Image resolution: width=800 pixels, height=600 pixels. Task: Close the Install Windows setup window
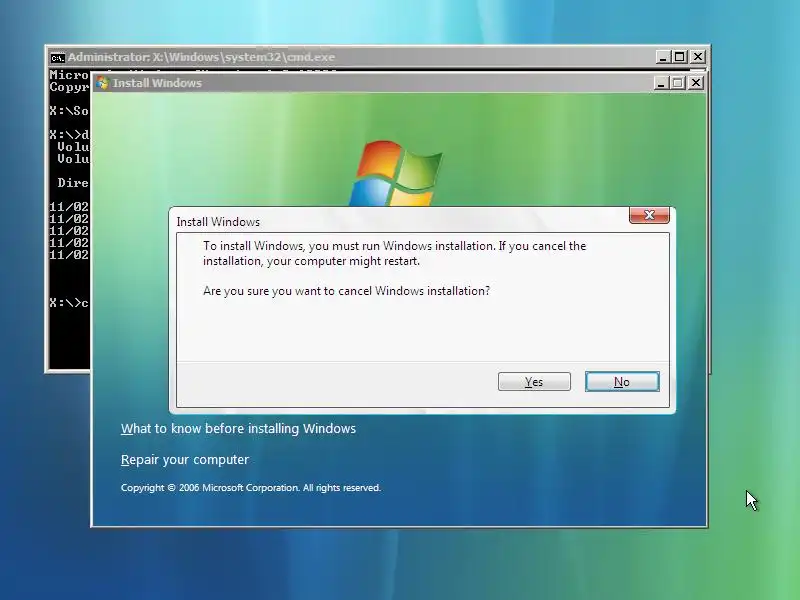tap(695, 83)
